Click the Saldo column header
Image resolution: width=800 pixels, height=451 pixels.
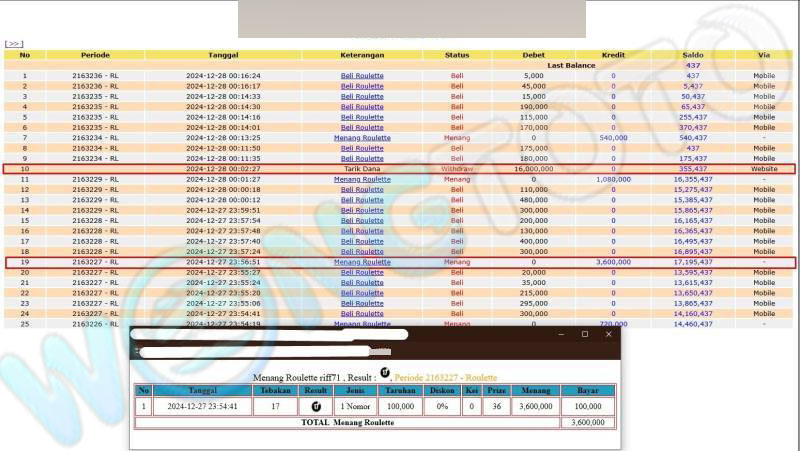[x=692, y=55]
